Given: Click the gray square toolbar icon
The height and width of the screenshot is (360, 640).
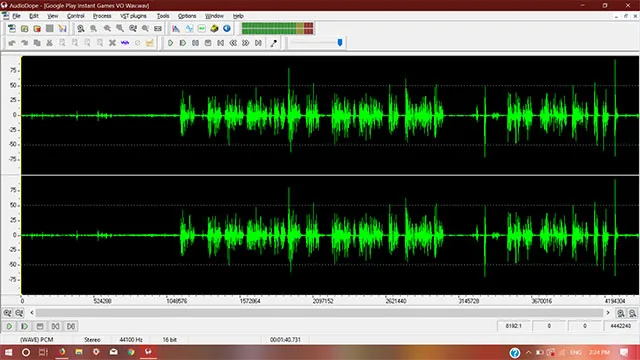Looking at the screenshot, I should point(49,29).
